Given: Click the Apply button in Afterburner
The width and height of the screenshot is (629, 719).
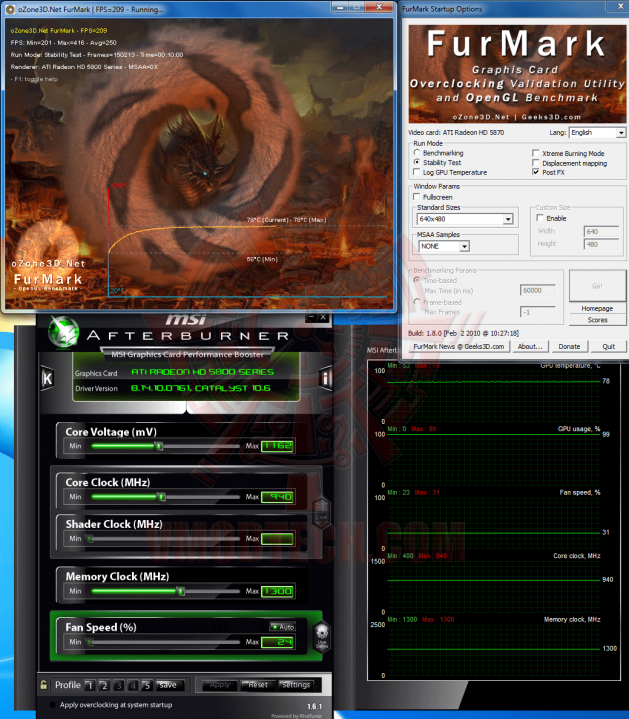Looking at the screenshot, I should coord(220,685).
